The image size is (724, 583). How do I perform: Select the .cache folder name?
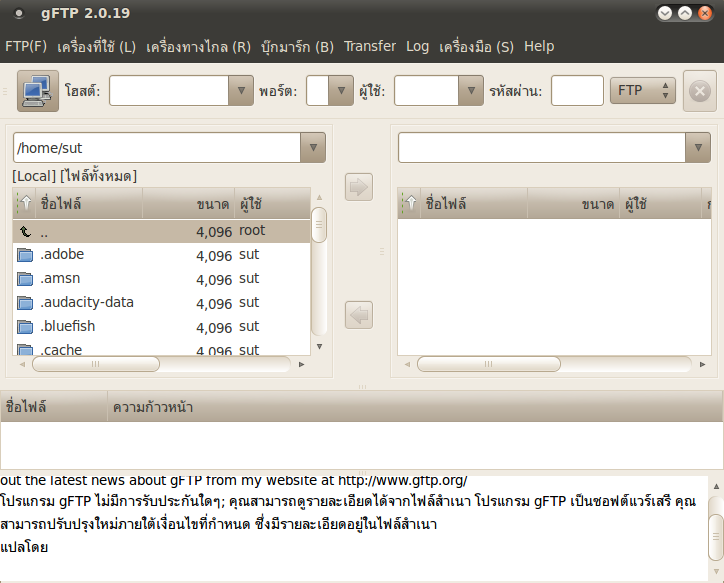point(61,350)
